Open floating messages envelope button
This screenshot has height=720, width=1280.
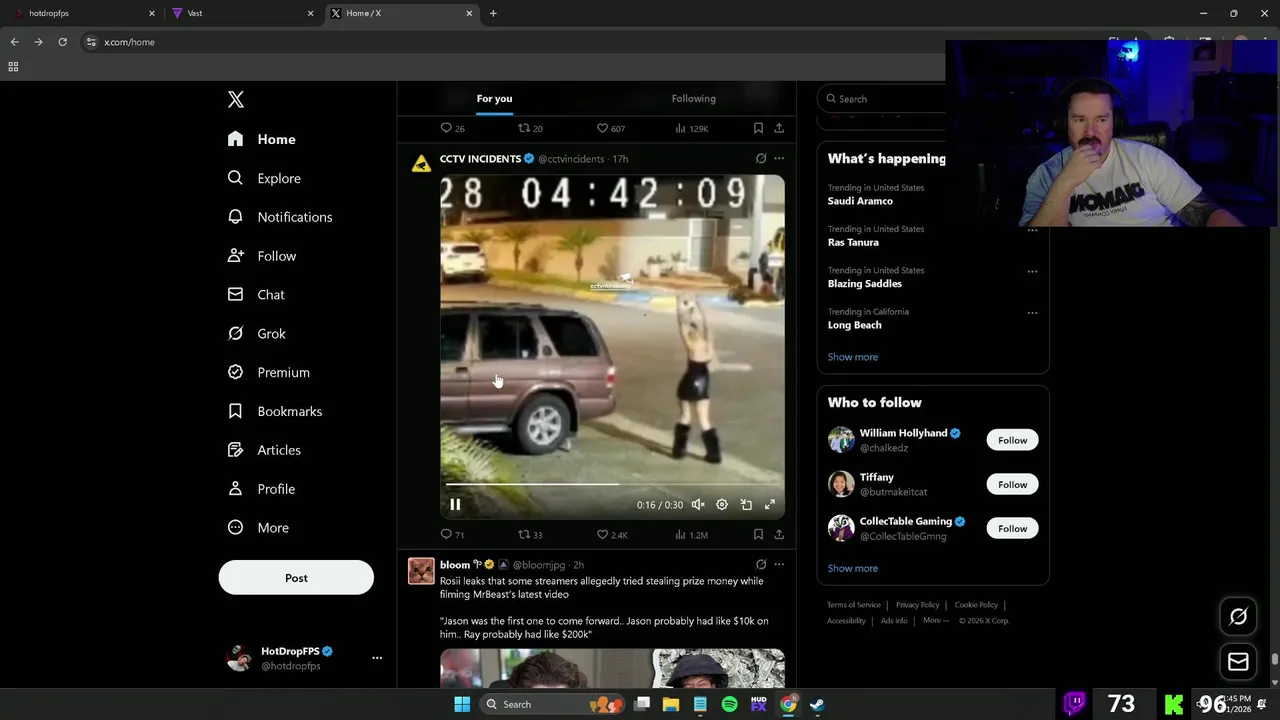coord(1238,661)
